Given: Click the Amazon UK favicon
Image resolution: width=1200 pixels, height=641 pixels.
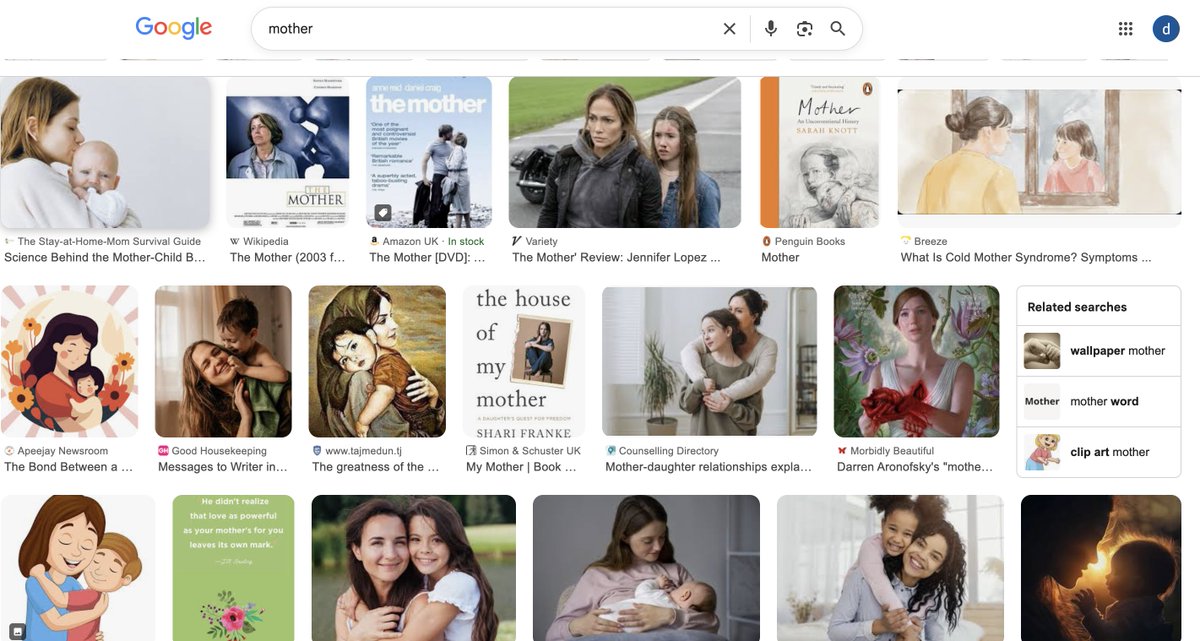Looking at the screenshot, I should (x=375, y=242).
